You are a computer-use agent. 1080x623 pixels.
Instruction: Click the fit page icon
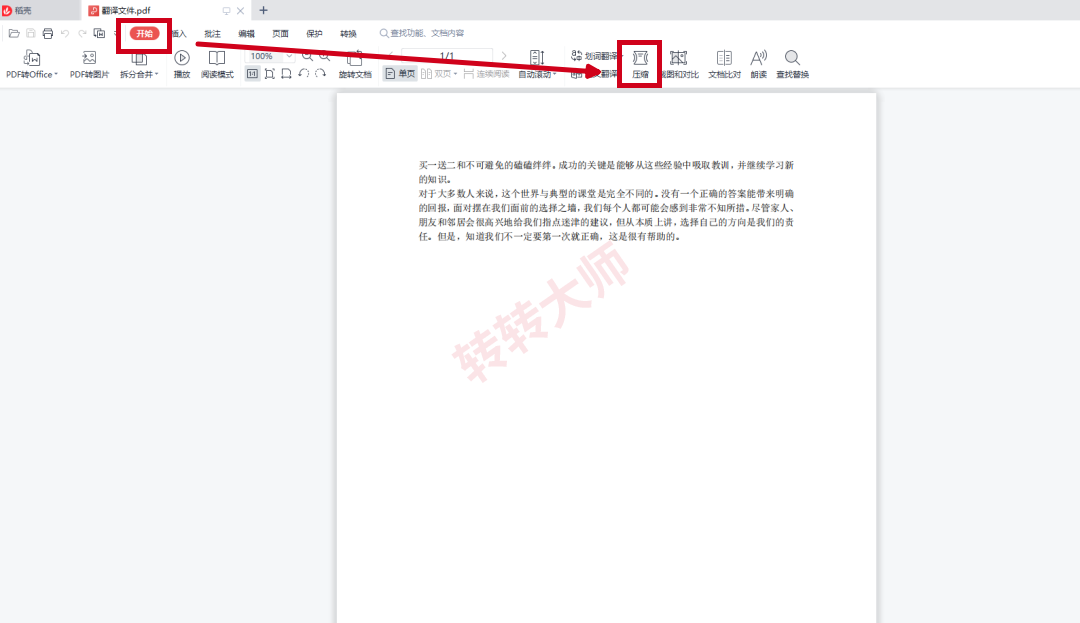click(x=269, y=74)
